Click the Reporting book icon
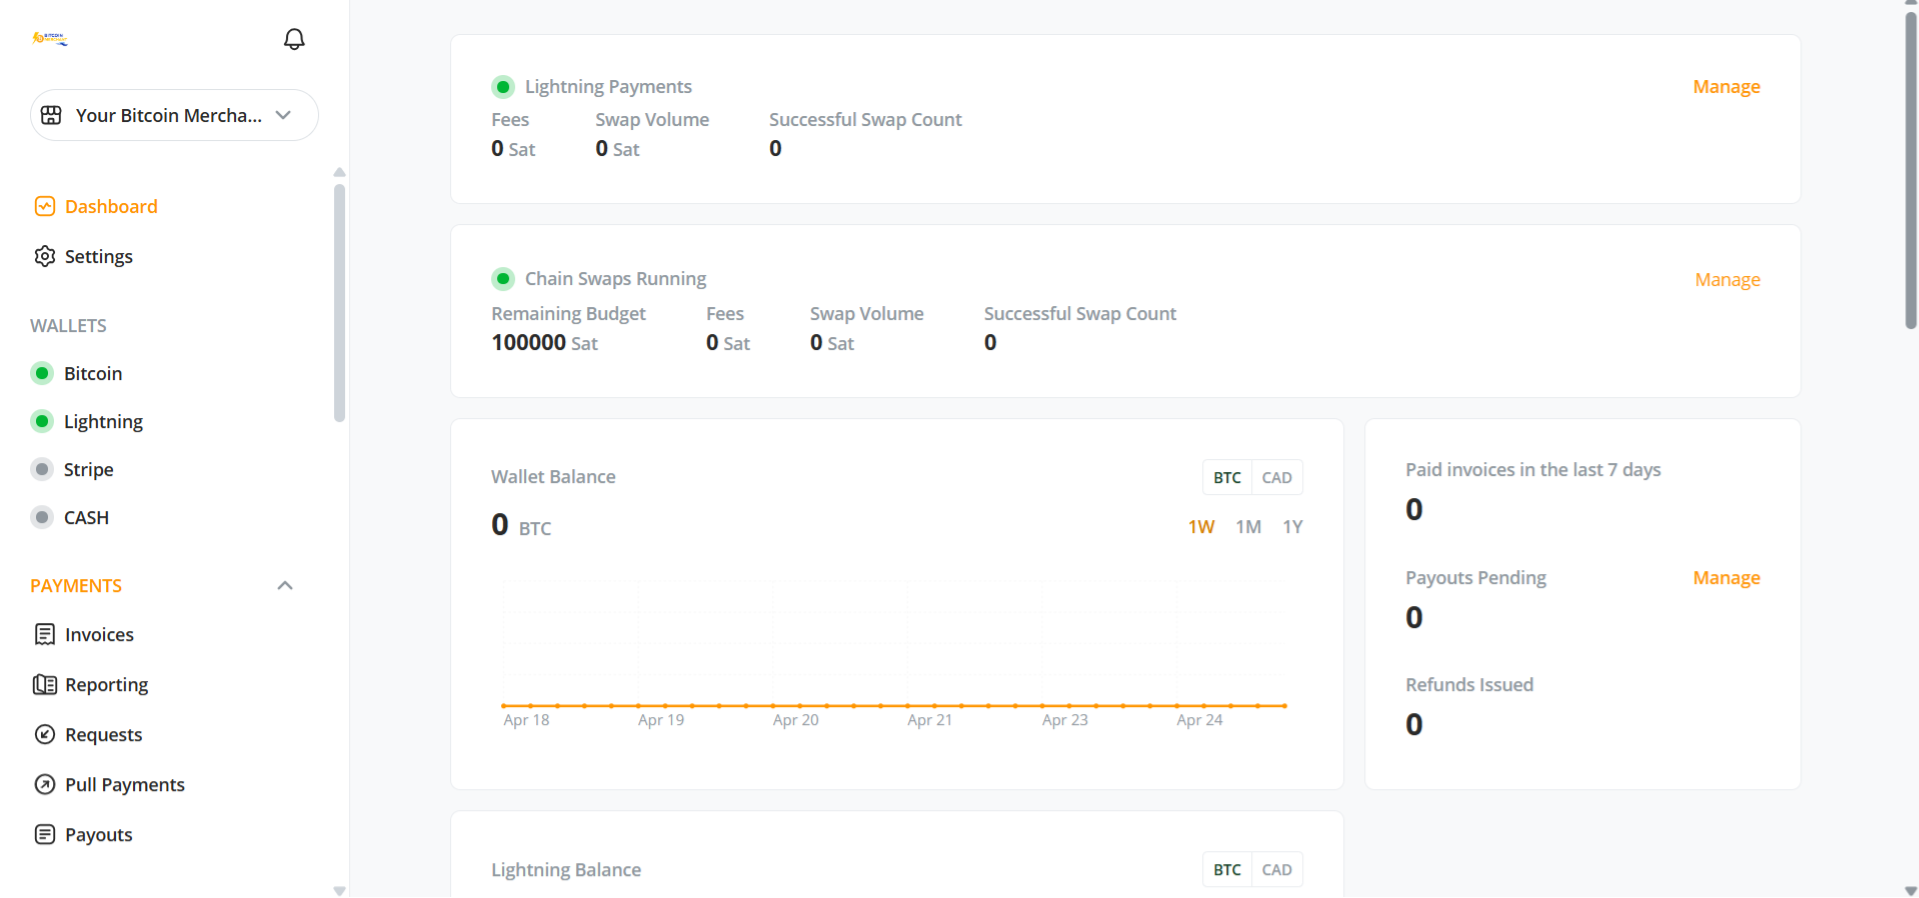The image size is (1919, 898). [x=45, y=684]
